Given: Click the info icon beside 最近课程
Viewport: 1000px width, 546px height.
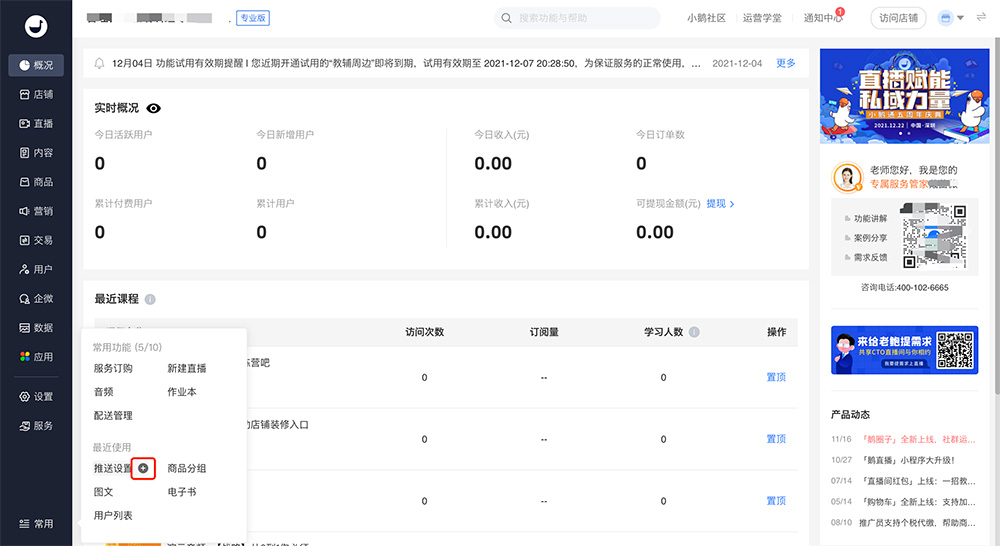Looking at the screenshot, I should tap(150, 299).
